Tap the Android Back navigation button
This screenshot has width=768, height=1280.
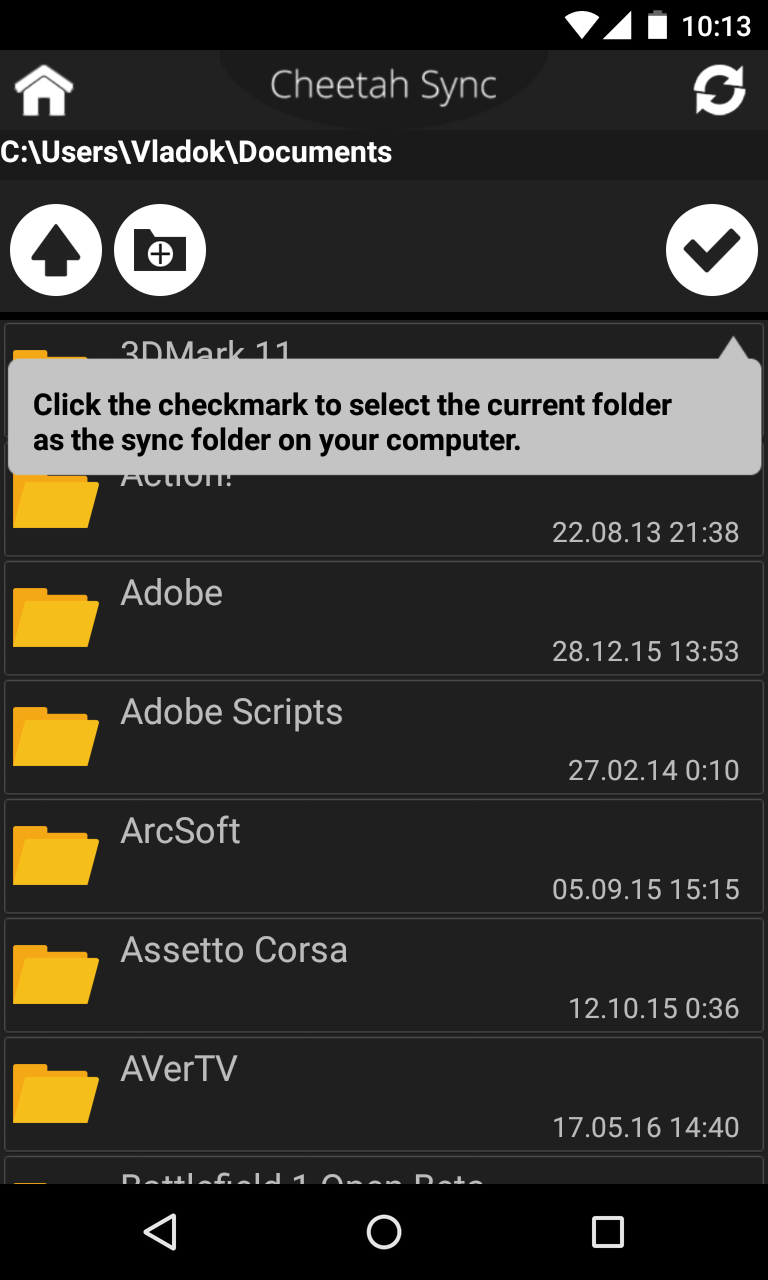pyautogui.click(x=160, y=1232)
